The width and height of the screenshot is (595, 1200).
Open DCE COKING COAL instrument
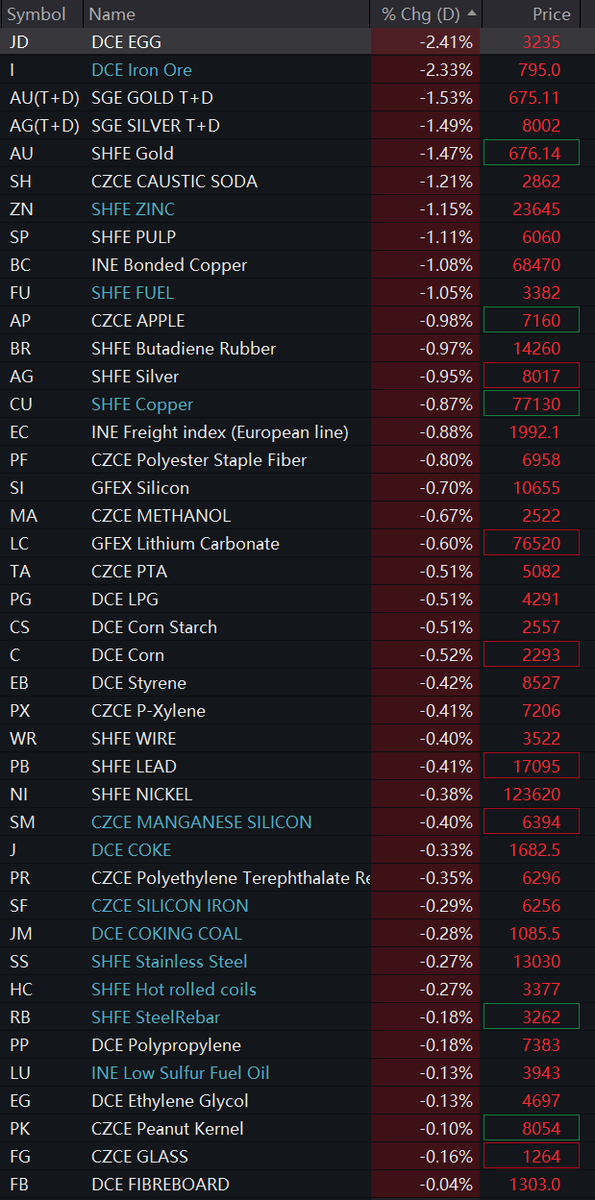[x=166, y=934]
